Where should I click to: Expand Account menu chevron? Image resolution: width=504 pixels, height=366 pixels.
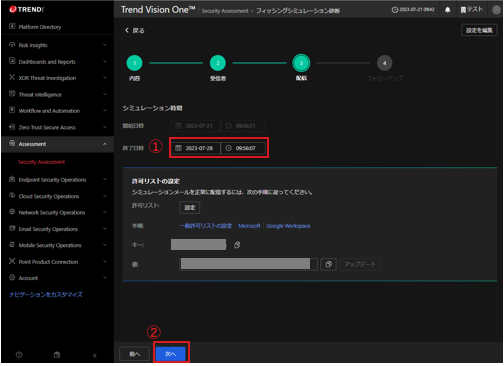tap(105, 278)
